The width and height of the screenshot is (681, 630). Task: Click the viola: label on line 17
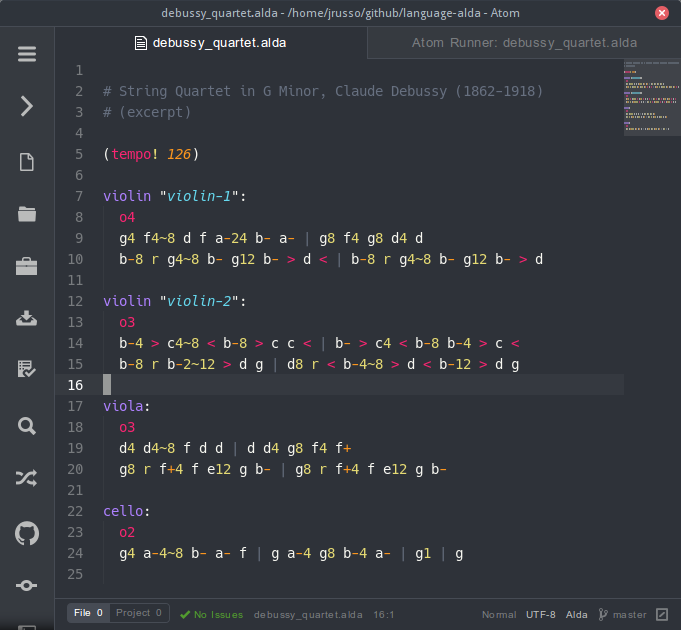[x=126, y=406]
